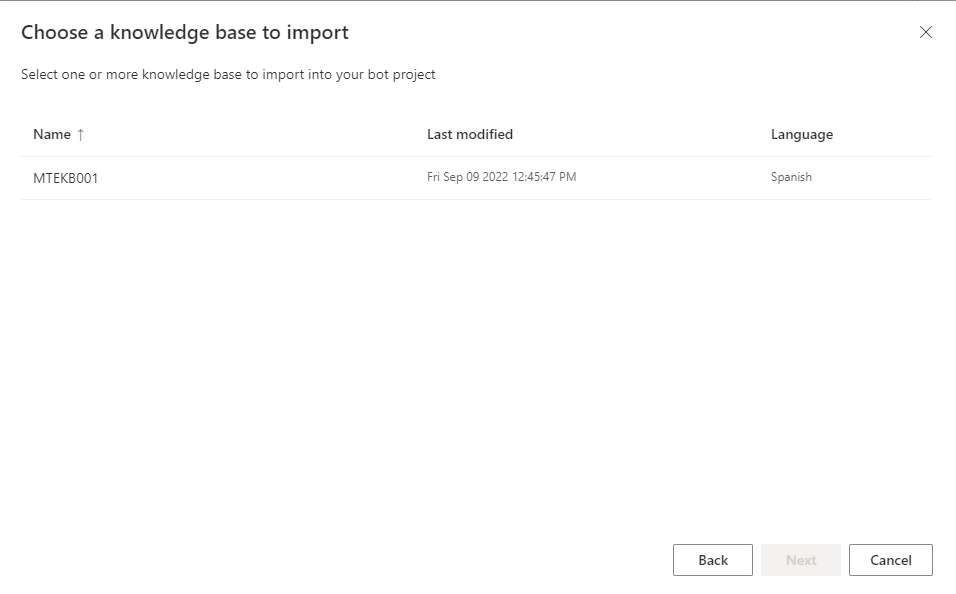Viewport: 956px width, 594px height.
Task: Click the instruction text below the title
Action: [x=228, y=74]
